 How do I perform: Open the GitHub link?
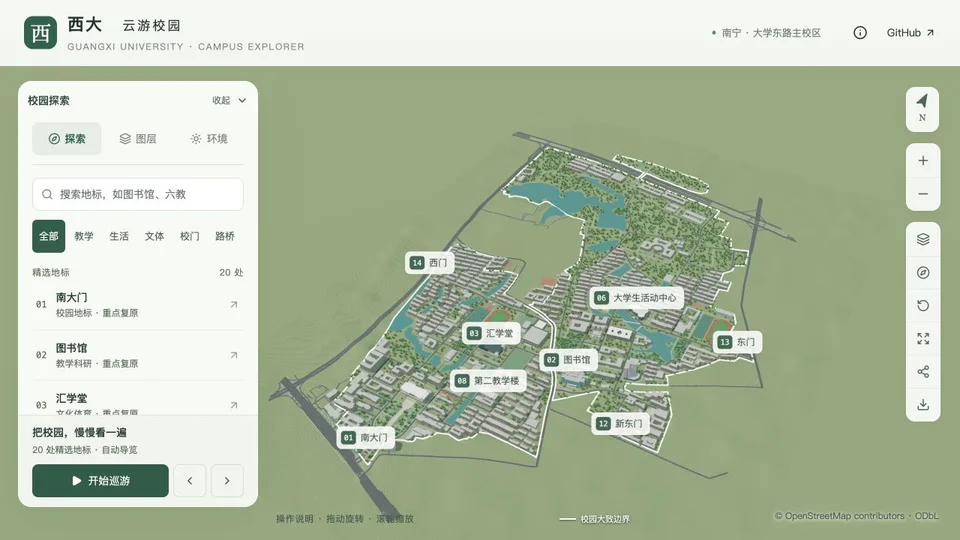910,33
